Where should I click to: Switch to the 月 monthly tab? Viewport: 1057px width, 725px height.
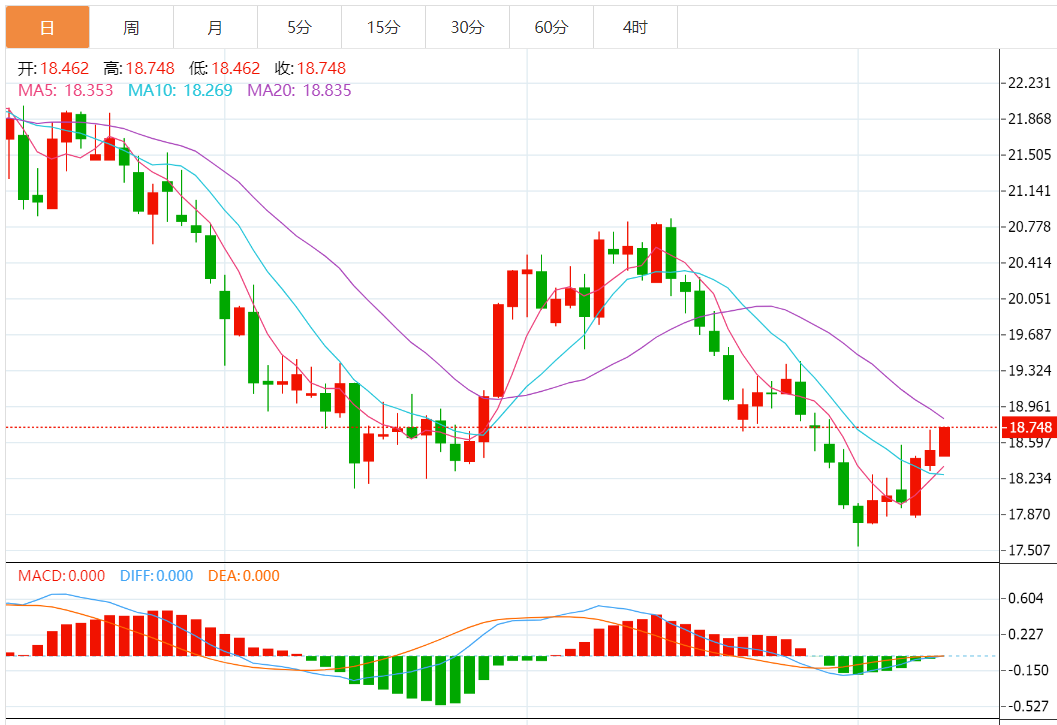(x=215, y=27)
